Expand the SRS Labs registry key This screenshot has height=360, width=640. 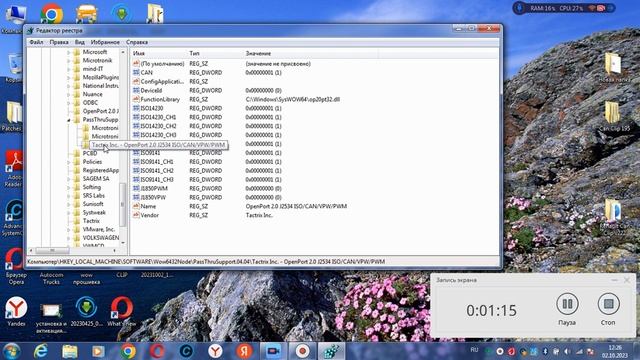[69, 196]
